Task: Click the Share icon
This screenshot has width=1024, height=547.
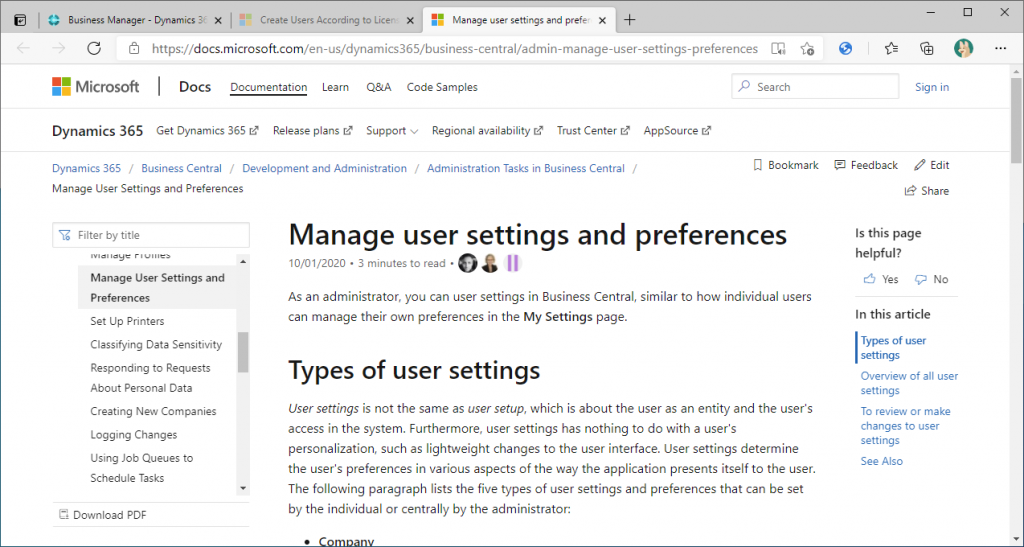Action: 910,191
